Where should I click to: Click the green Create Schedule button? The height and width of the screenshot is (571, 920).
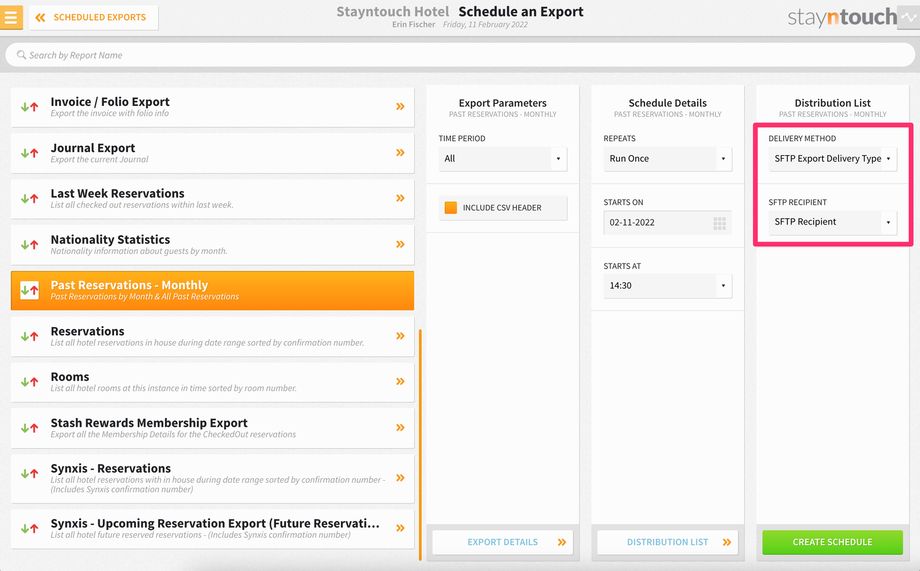(833, 542)
